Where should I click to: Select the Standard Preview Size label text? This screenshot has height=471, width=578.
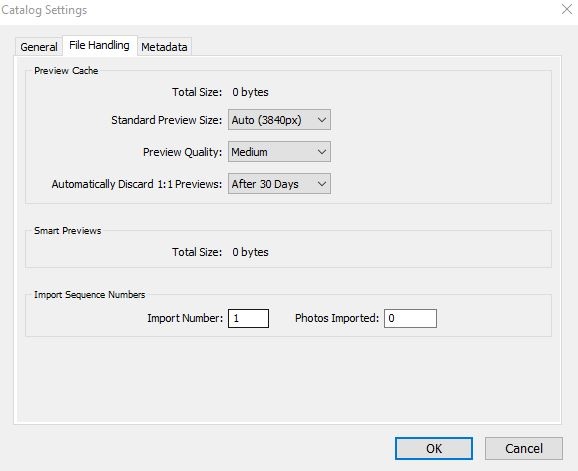click(x=167, y=120)
